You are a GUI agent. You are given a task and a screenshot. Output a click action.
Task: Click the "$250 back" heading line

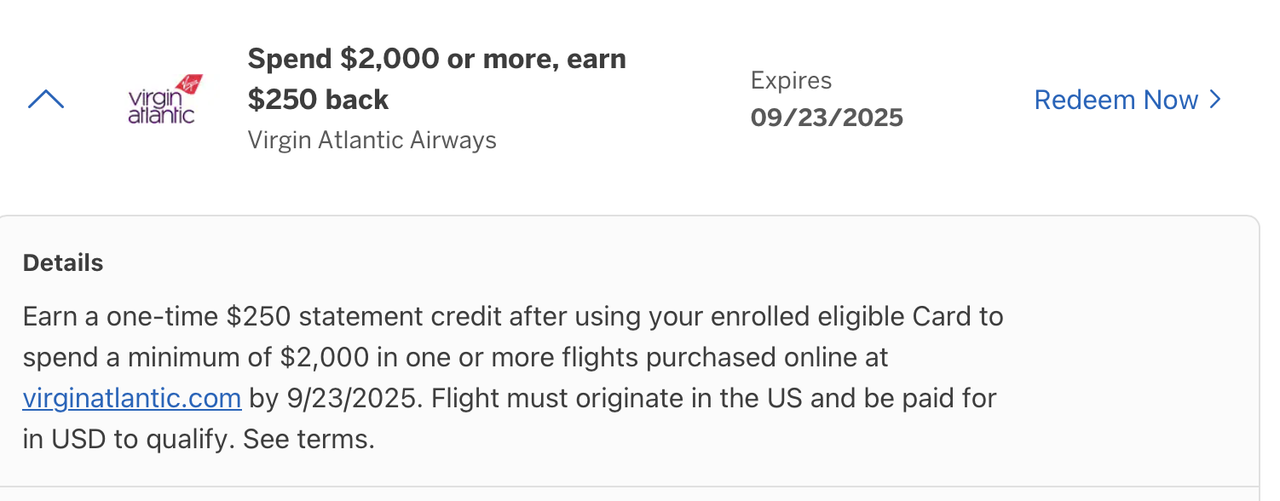pyautogui.click(x=318, y=99)
